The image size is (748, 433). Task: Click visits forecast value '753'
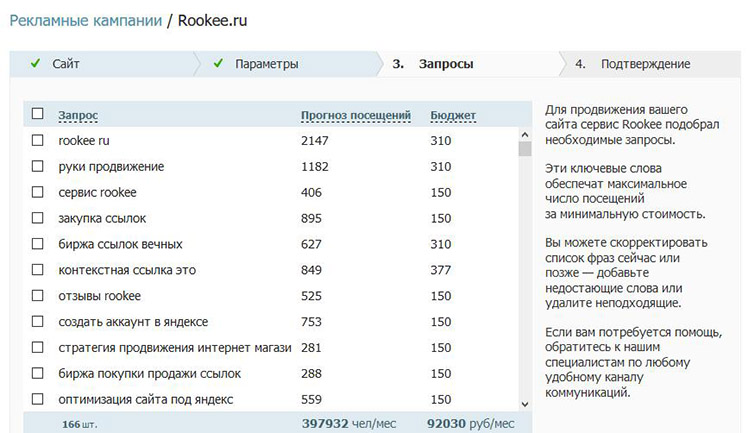[312, 322]
